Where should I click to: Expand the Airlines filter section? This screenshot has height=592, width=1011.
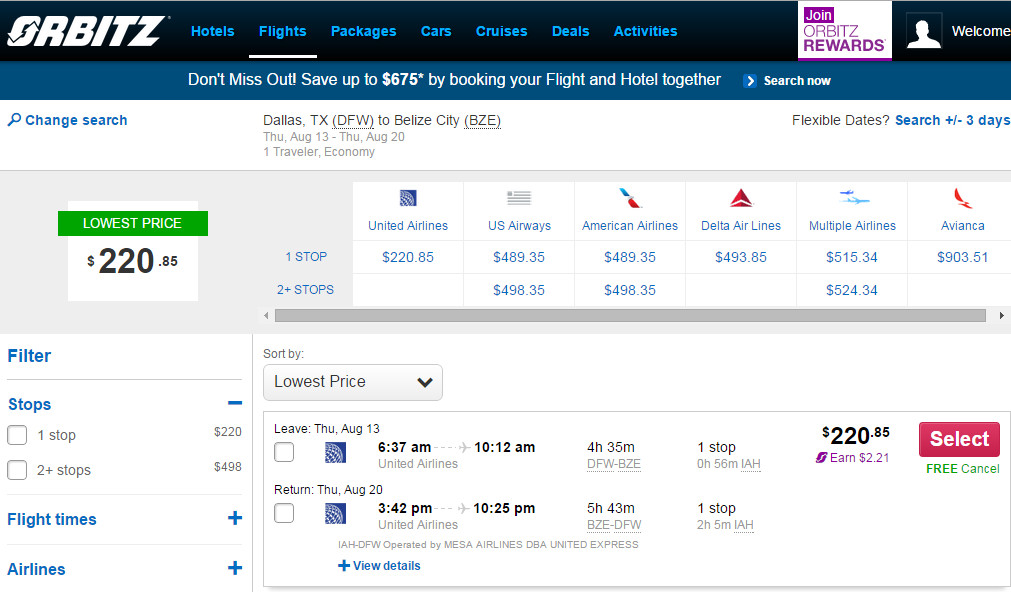(x=235, y=567)
